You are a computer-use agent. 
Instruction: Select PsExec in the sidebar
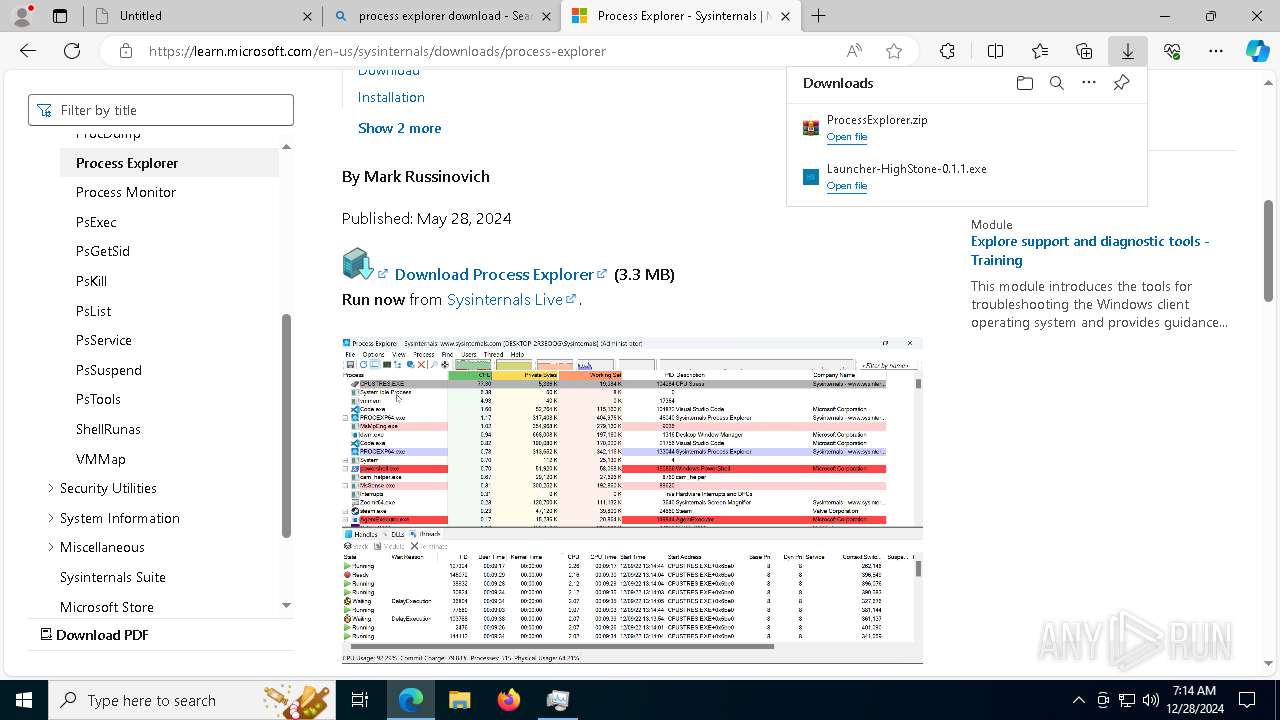coord(96,222)
